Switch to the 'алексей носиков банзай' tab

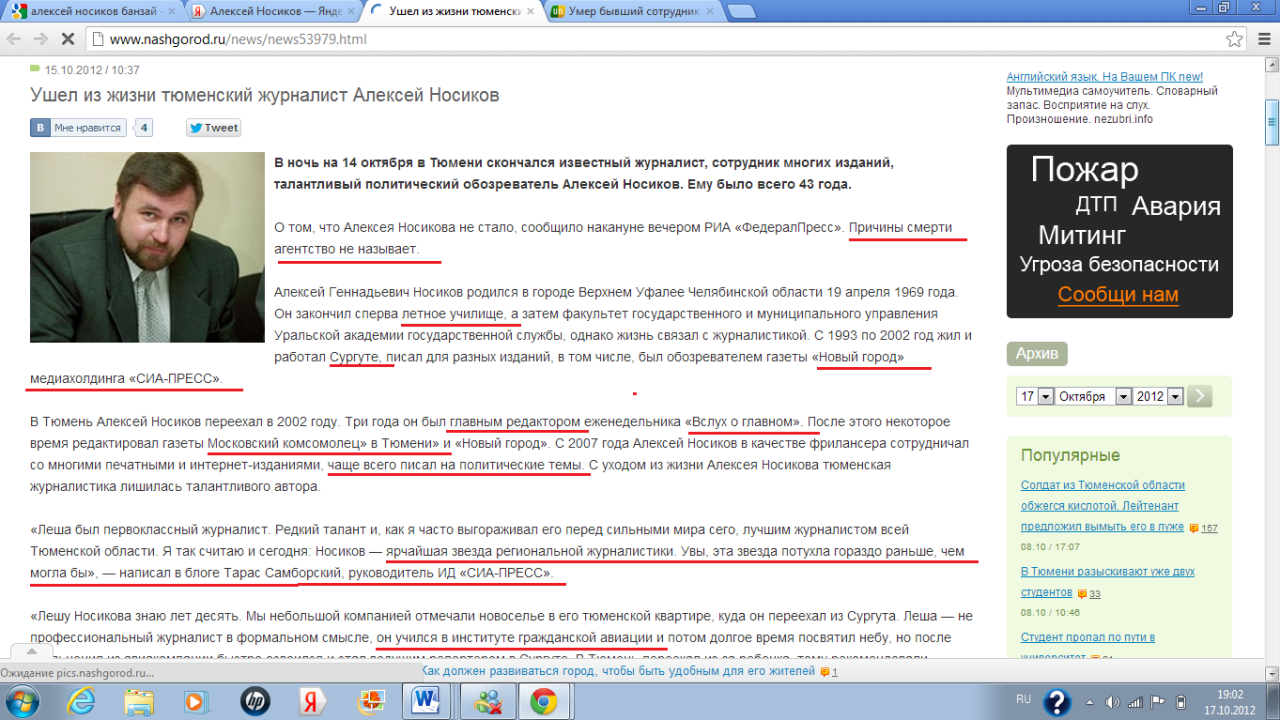point(89,12)
